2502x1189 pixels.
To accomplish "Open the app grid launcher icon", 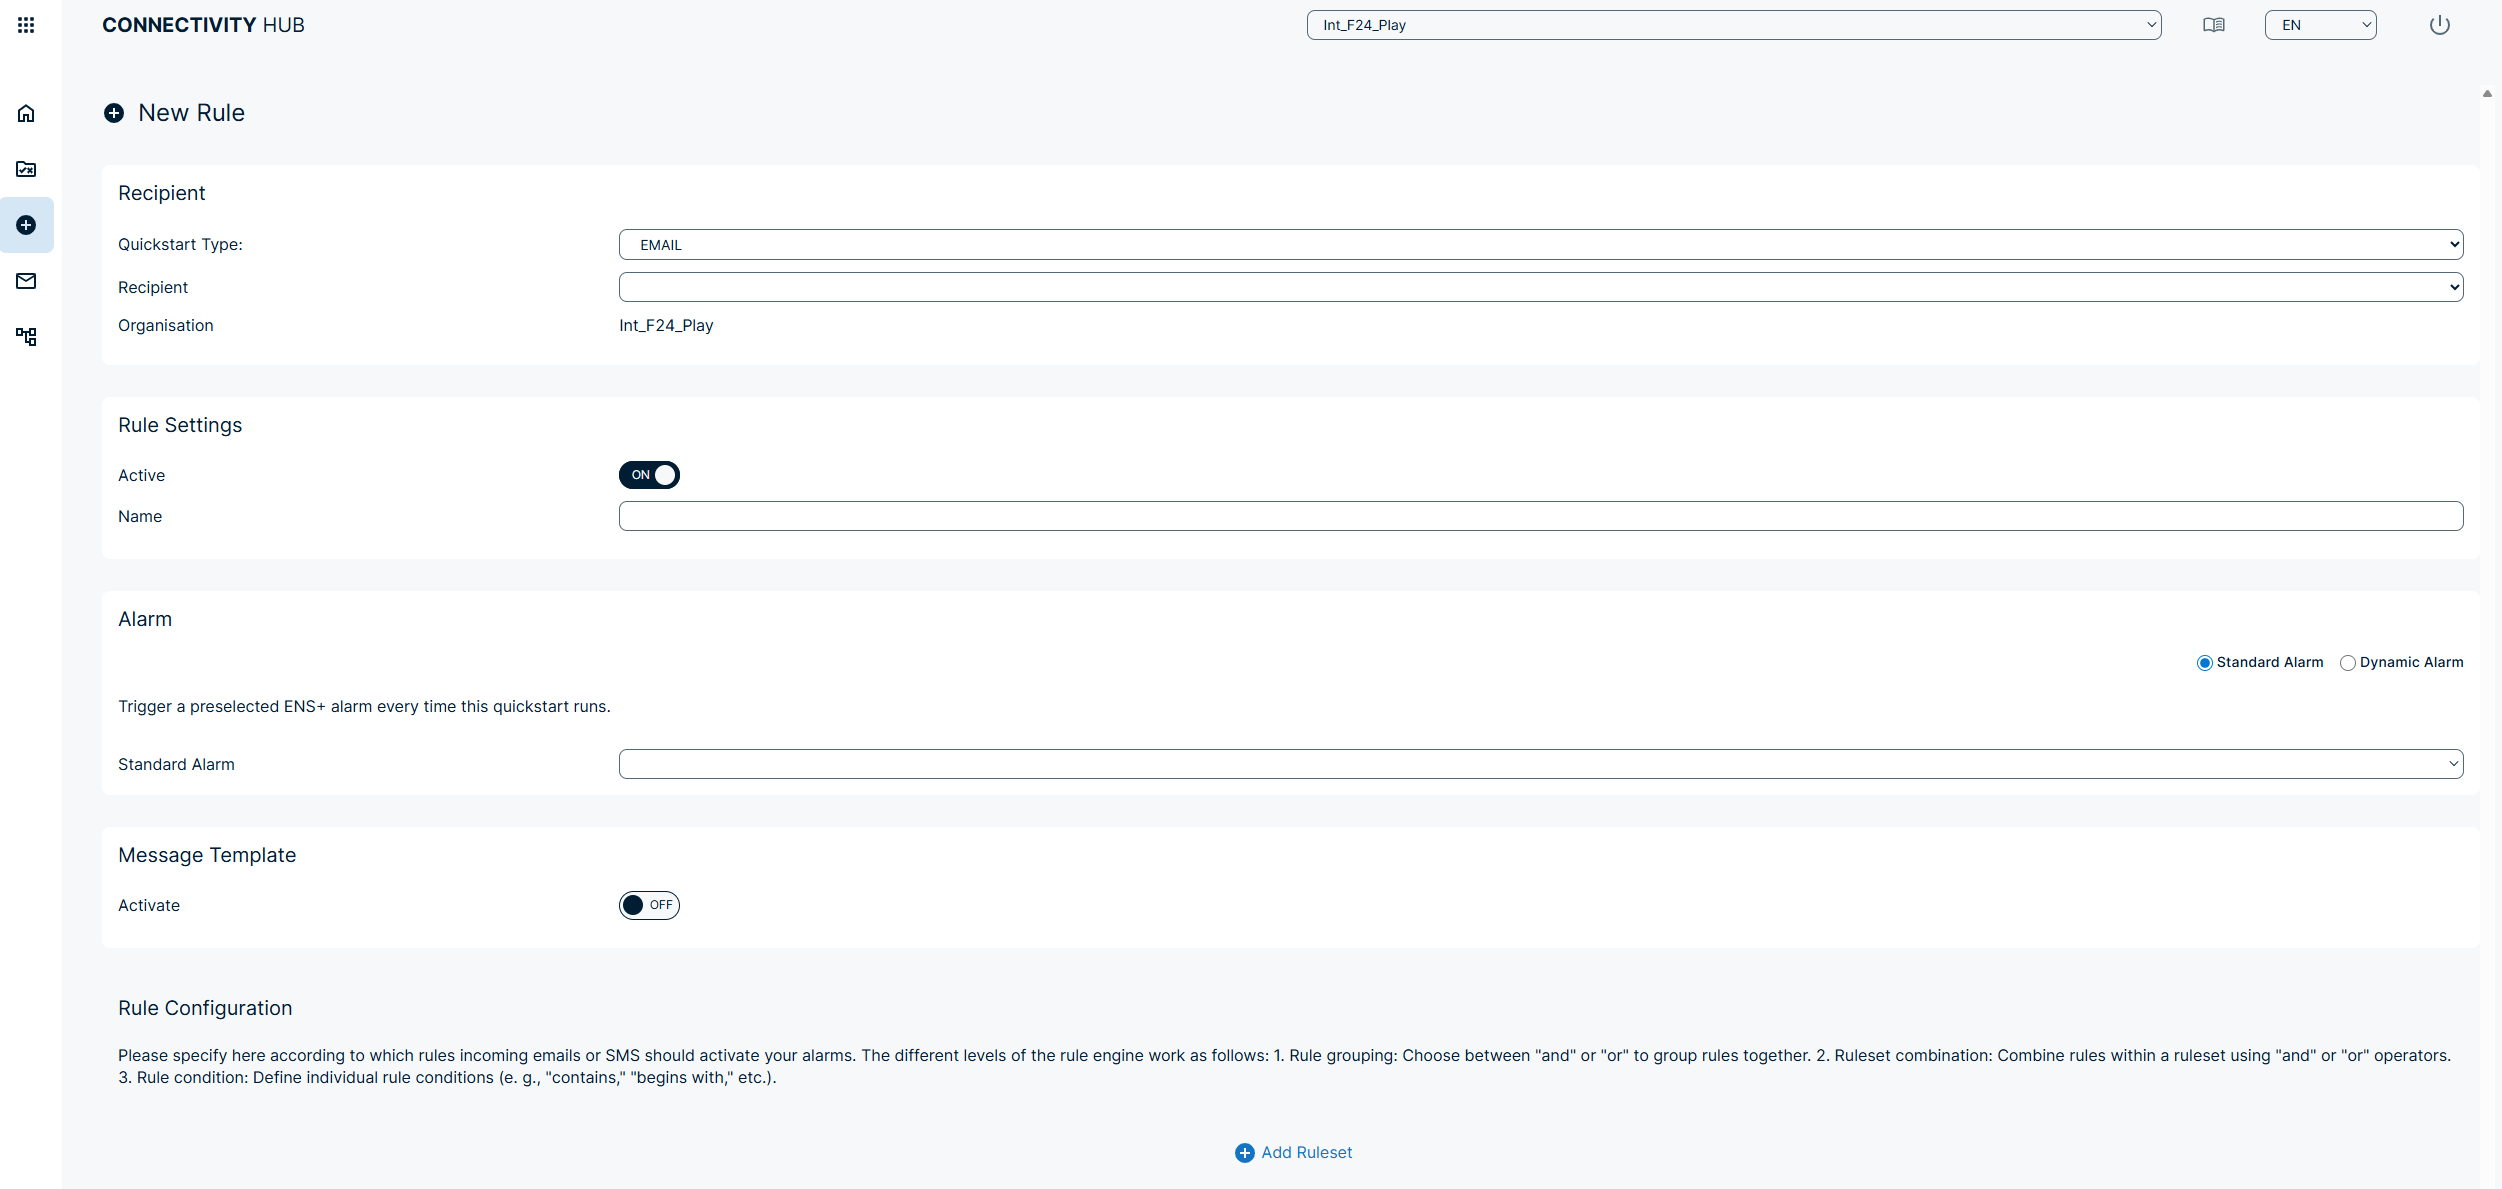I will pyautogui.click(x=26, y=25).
